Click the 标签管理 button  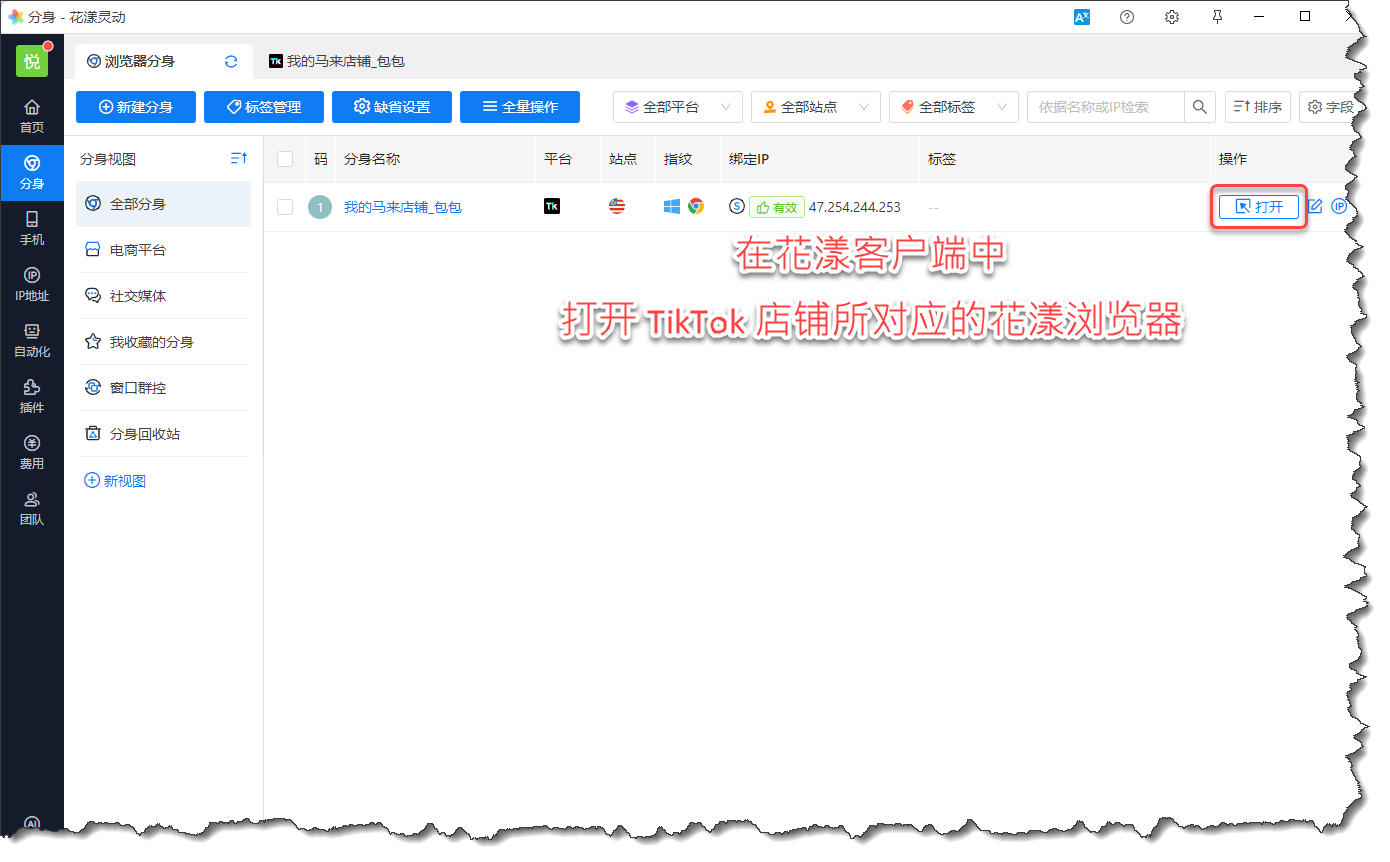pyautogui.click(x=264, y=107)
